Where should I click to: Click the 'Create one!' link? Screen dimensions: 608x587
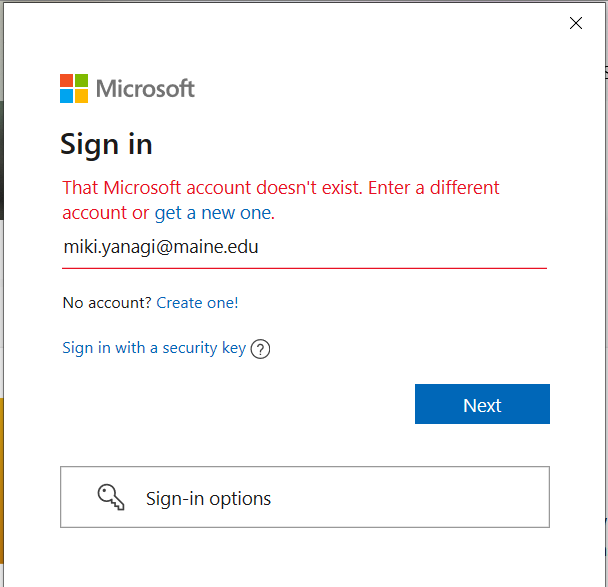197,303
